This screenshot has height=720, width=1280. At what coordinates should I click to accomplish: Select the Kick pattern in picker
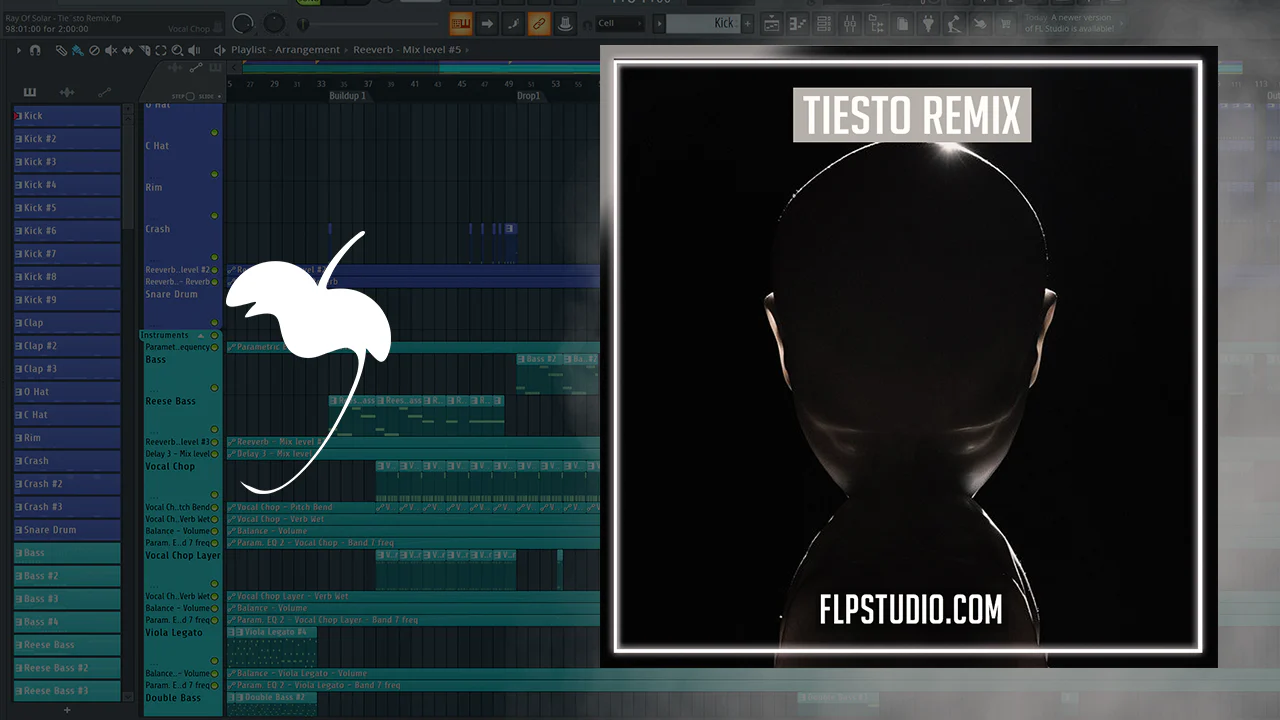[67, 116]
